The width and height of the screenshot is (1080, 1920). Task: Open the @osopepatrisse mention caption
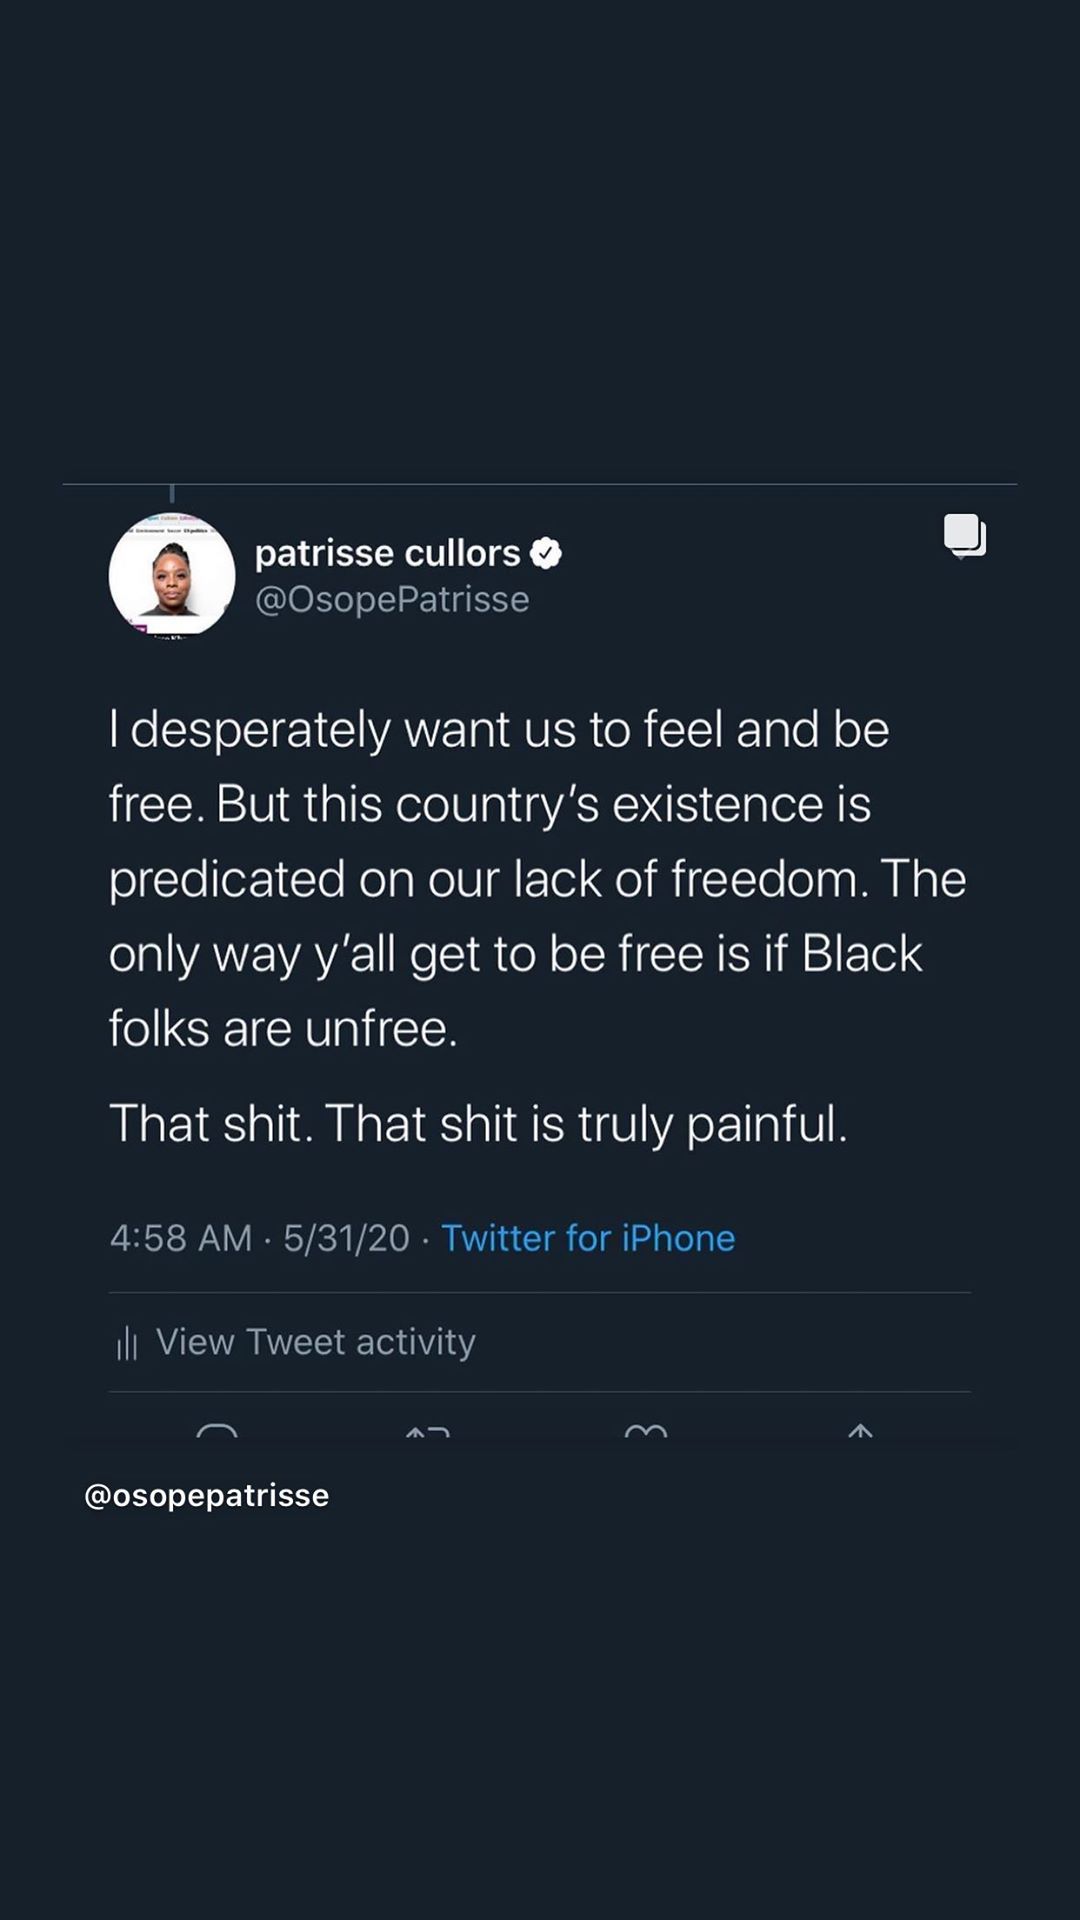[x=207, y=1496]
